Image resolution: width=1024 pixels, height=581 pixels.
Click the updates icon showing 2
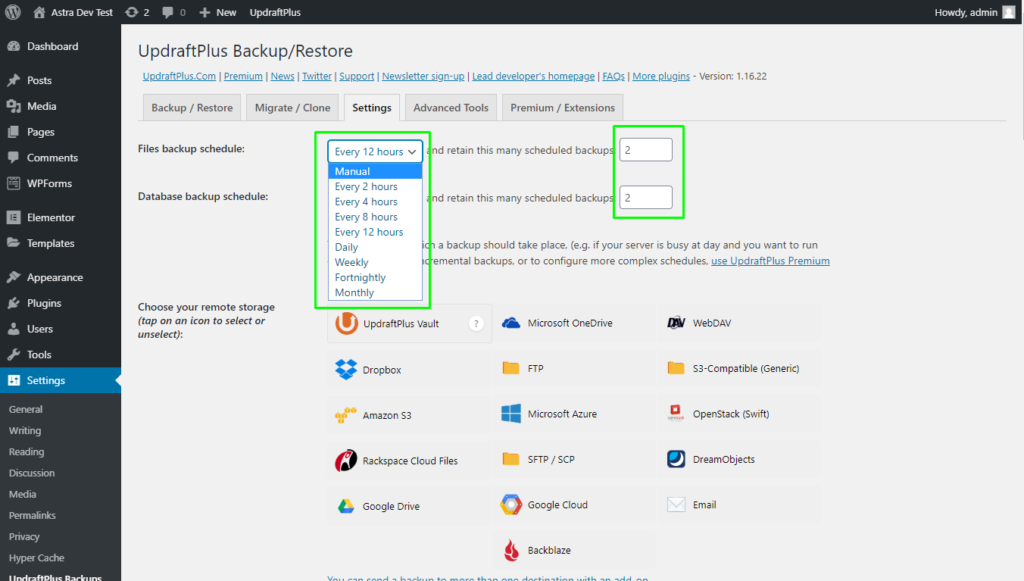point(132,12)
